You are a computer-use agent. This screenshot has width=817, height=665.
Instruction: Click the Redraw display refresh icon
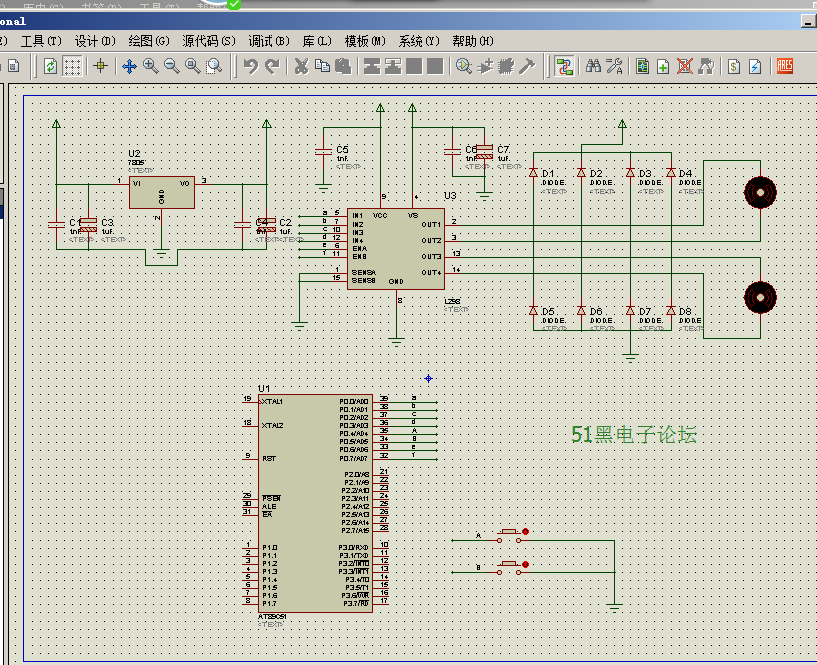(x=50, y=66)
